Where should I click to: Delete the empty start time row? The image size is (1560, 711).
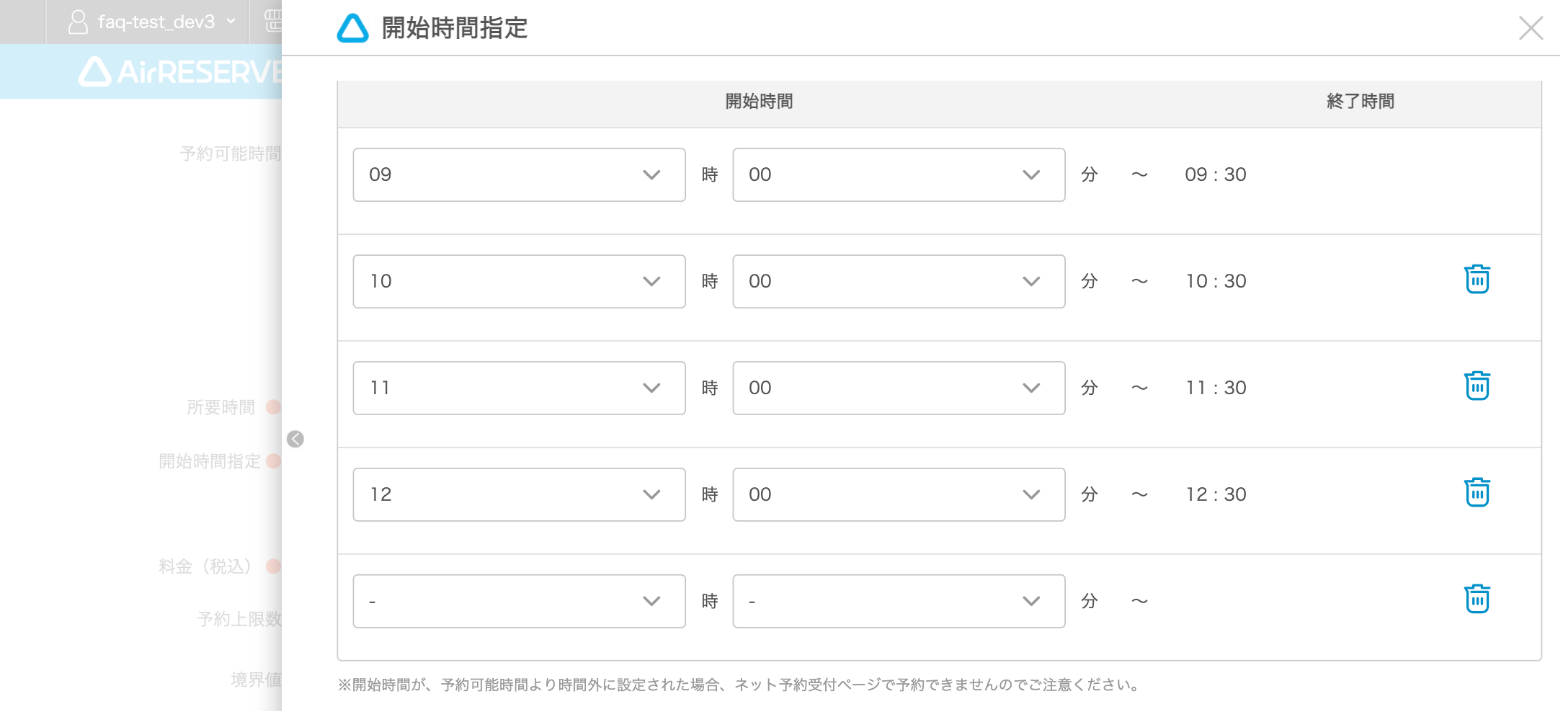1476,599
